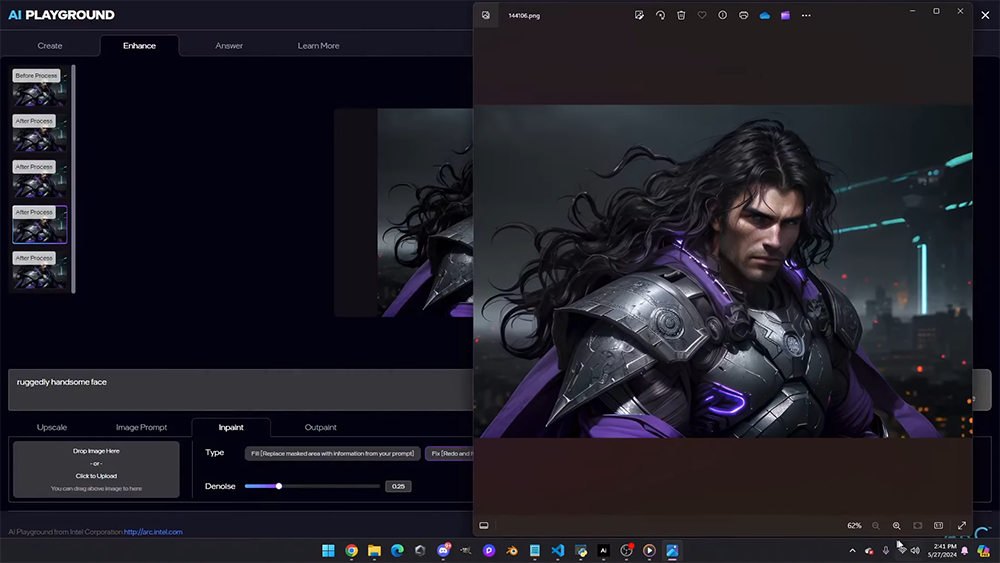
Task: Open Discord from the taskbar
Action: pos(443,550)
